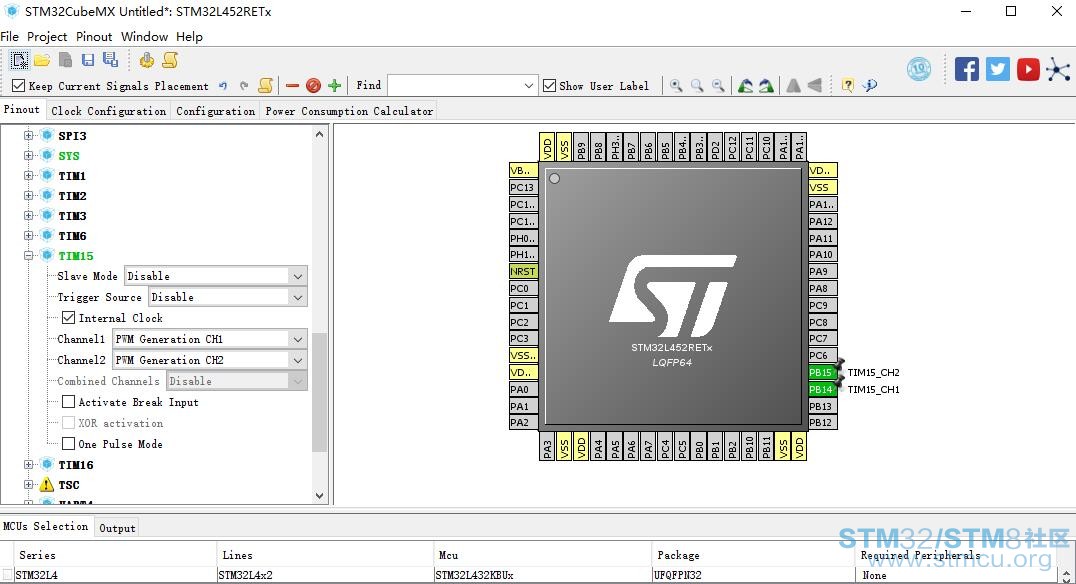This screenshot has height=584, width=1076.
Task: Click the Mcu column header in the table
Action: click(541, 555)
